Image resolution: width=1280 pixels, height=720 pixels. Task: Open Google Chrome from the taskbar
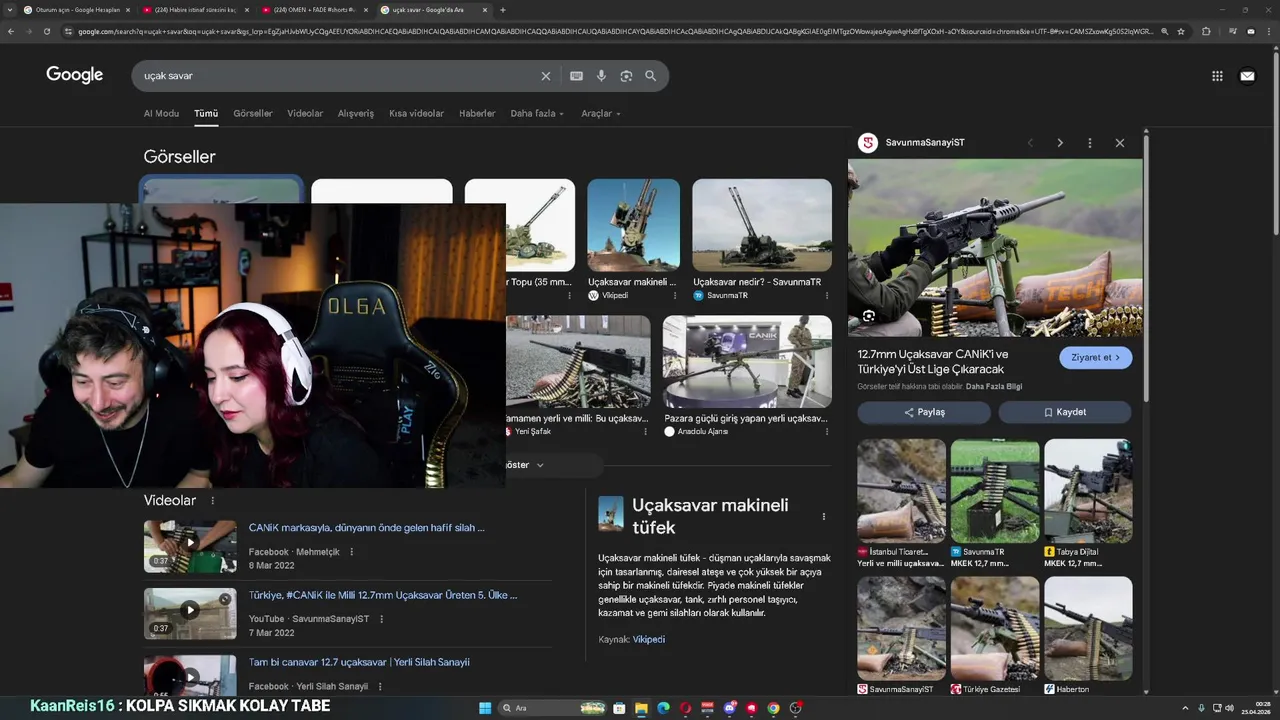(773, 708)
